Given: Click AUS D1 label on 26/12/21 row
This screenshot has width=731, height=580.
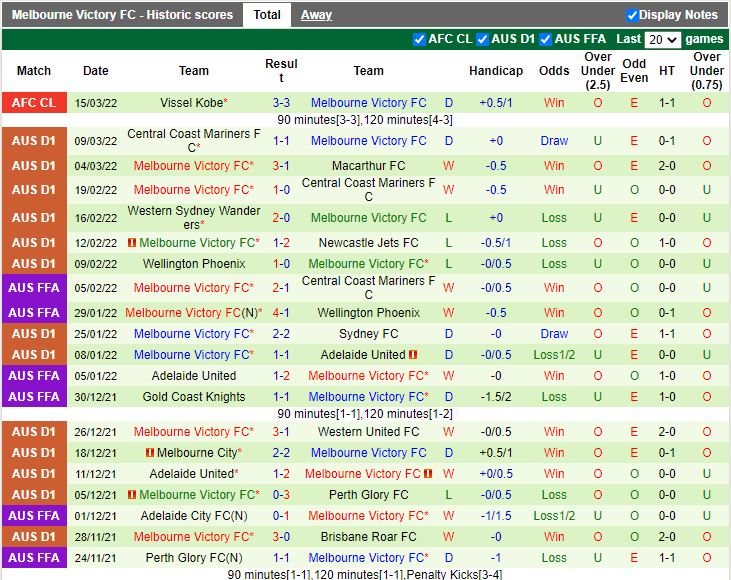Looking at the screenshot, I should point(34,432).
